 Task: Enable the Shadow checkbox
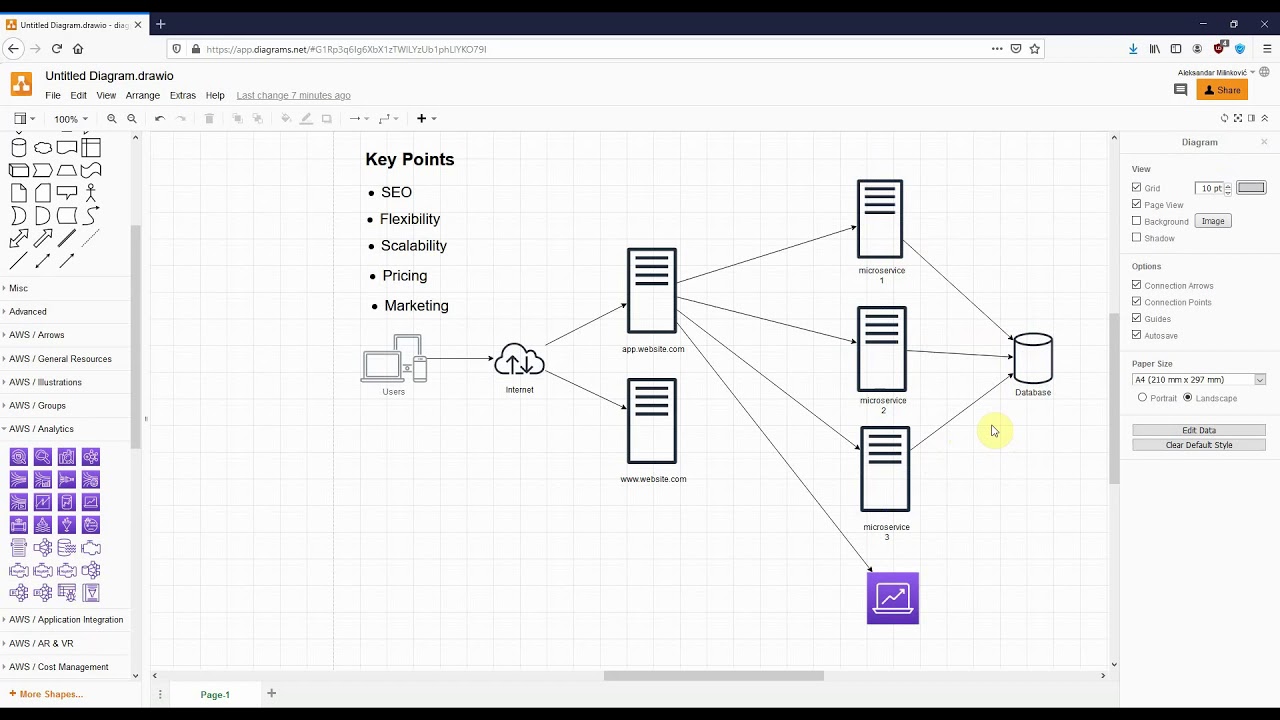coord(1137,238)
